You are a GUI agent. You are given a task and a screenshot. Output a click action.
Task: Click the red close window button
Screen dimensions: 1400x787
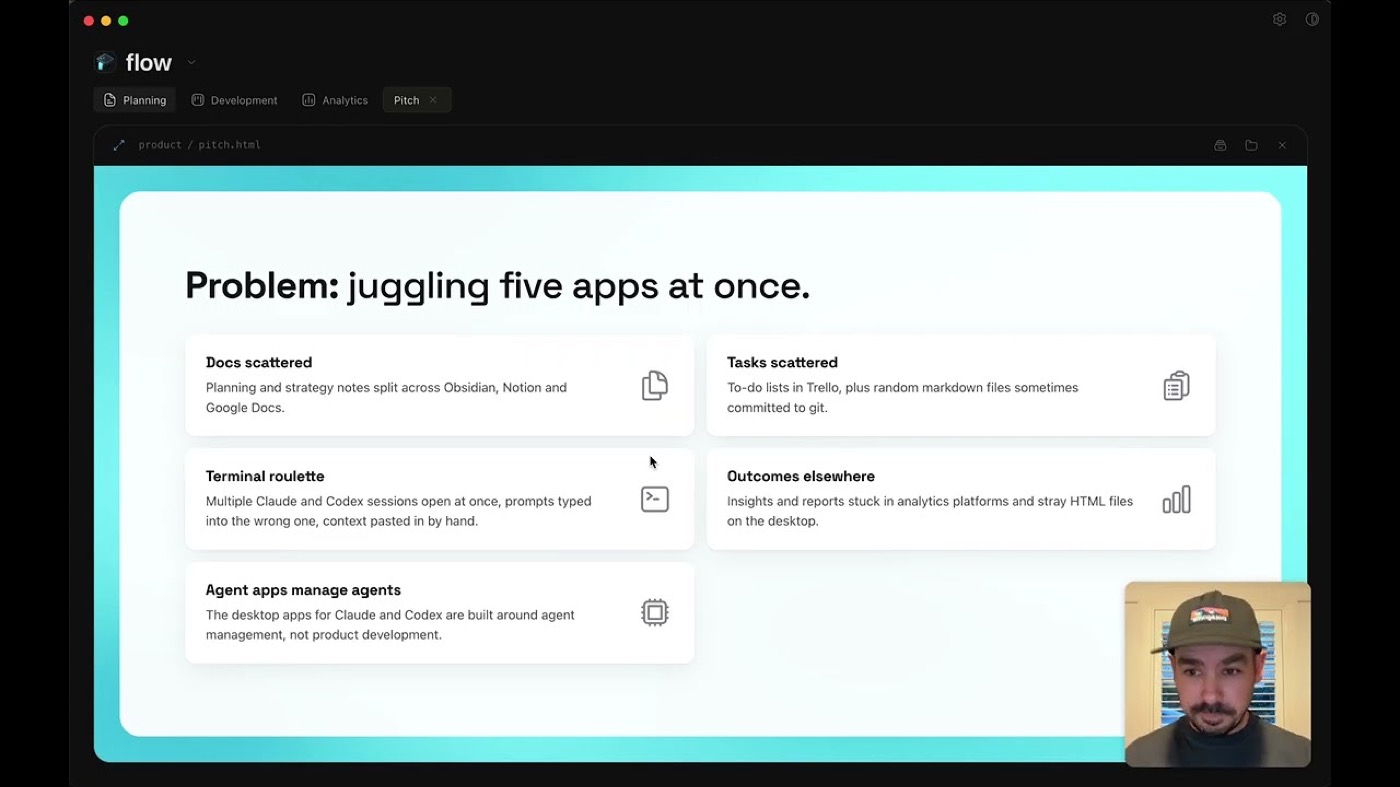pyautogui.click(x=88, y=21)
